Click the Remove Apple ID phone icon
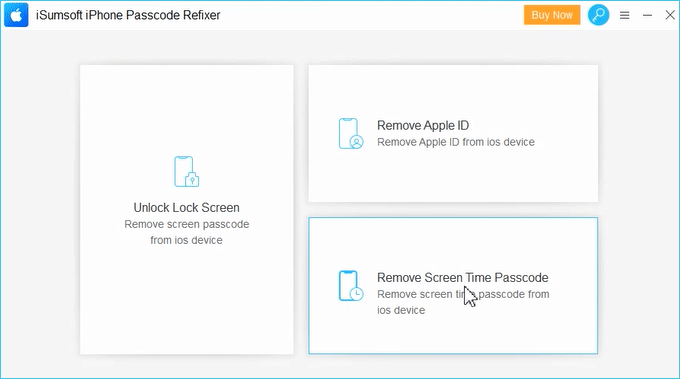The width and height of the screenshot is (680, 379). point(351,134)
